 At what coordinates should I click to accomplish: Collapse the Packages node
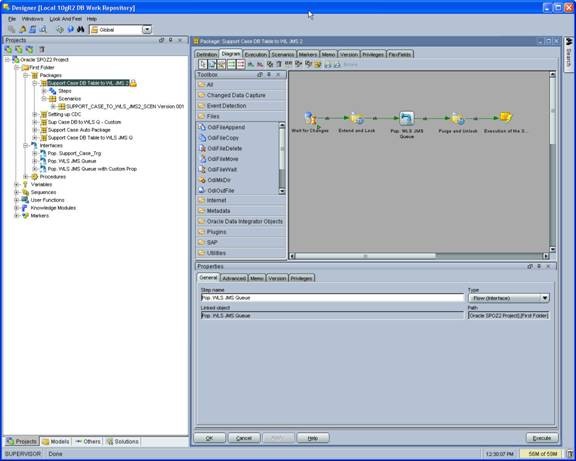point(26,75)
